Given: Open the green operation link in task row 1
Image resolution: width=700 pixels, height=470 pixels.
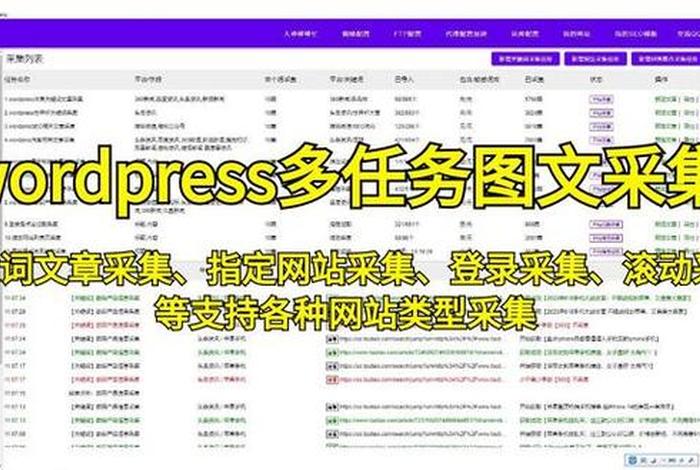Looking at the screenshot, I should coord(666,99).
